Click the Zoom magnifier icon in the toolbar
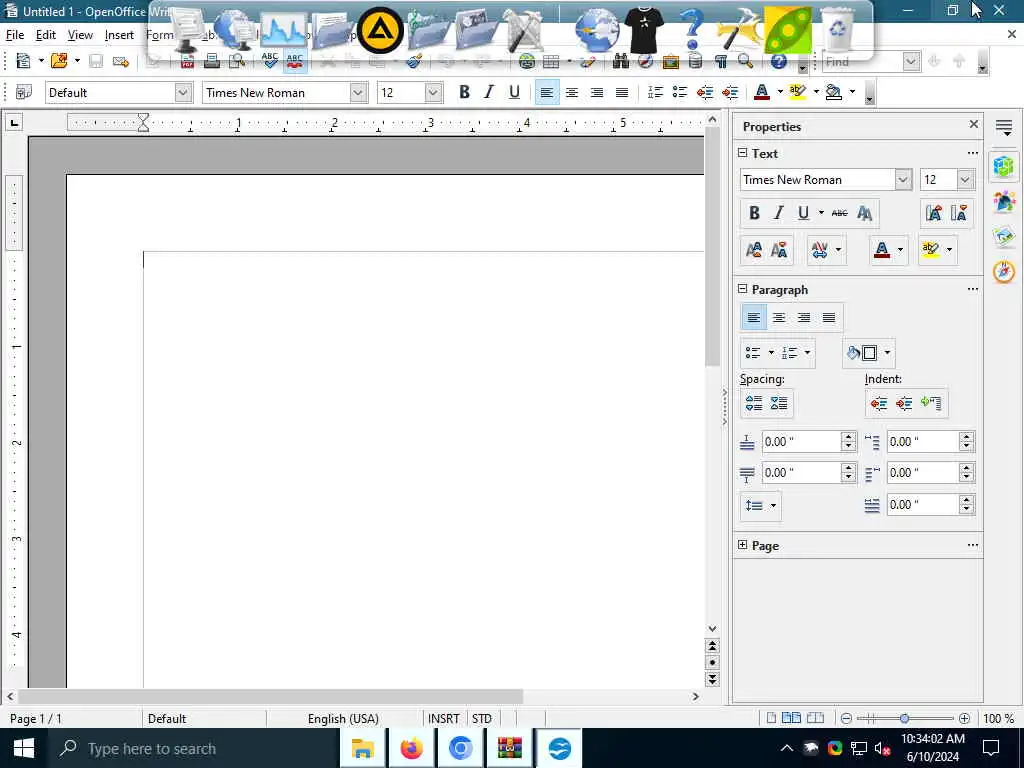Screen dimensions: 1024x768 click(745, 61)
